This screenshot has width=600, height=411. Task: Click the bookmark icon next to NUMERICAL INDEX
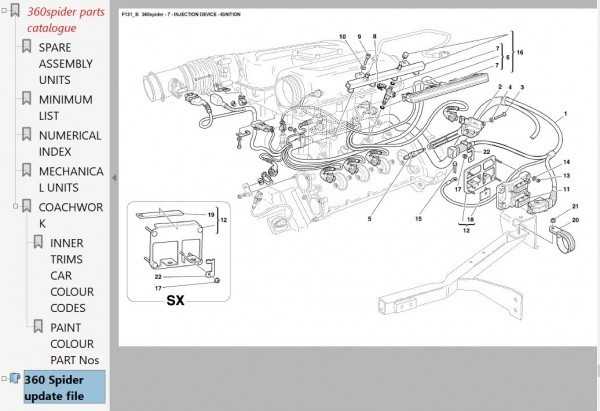pos(26,134)
